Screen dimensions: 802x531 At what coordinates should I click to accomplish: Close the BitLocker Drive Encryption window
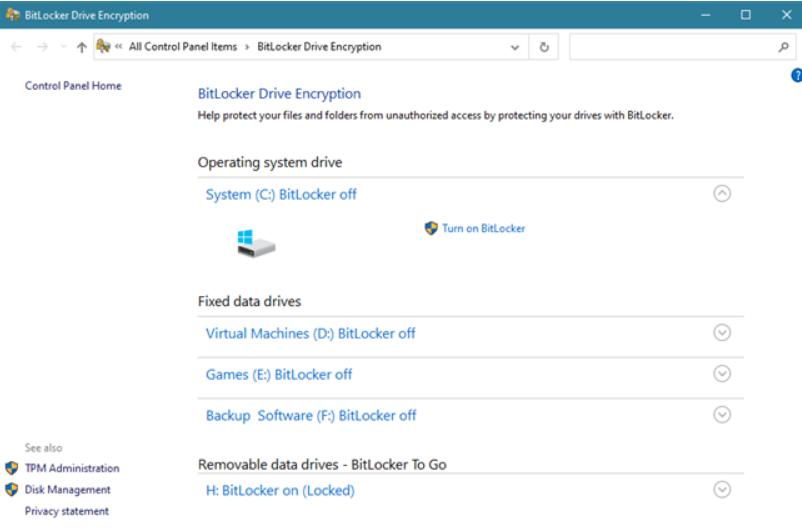point(787,15)
